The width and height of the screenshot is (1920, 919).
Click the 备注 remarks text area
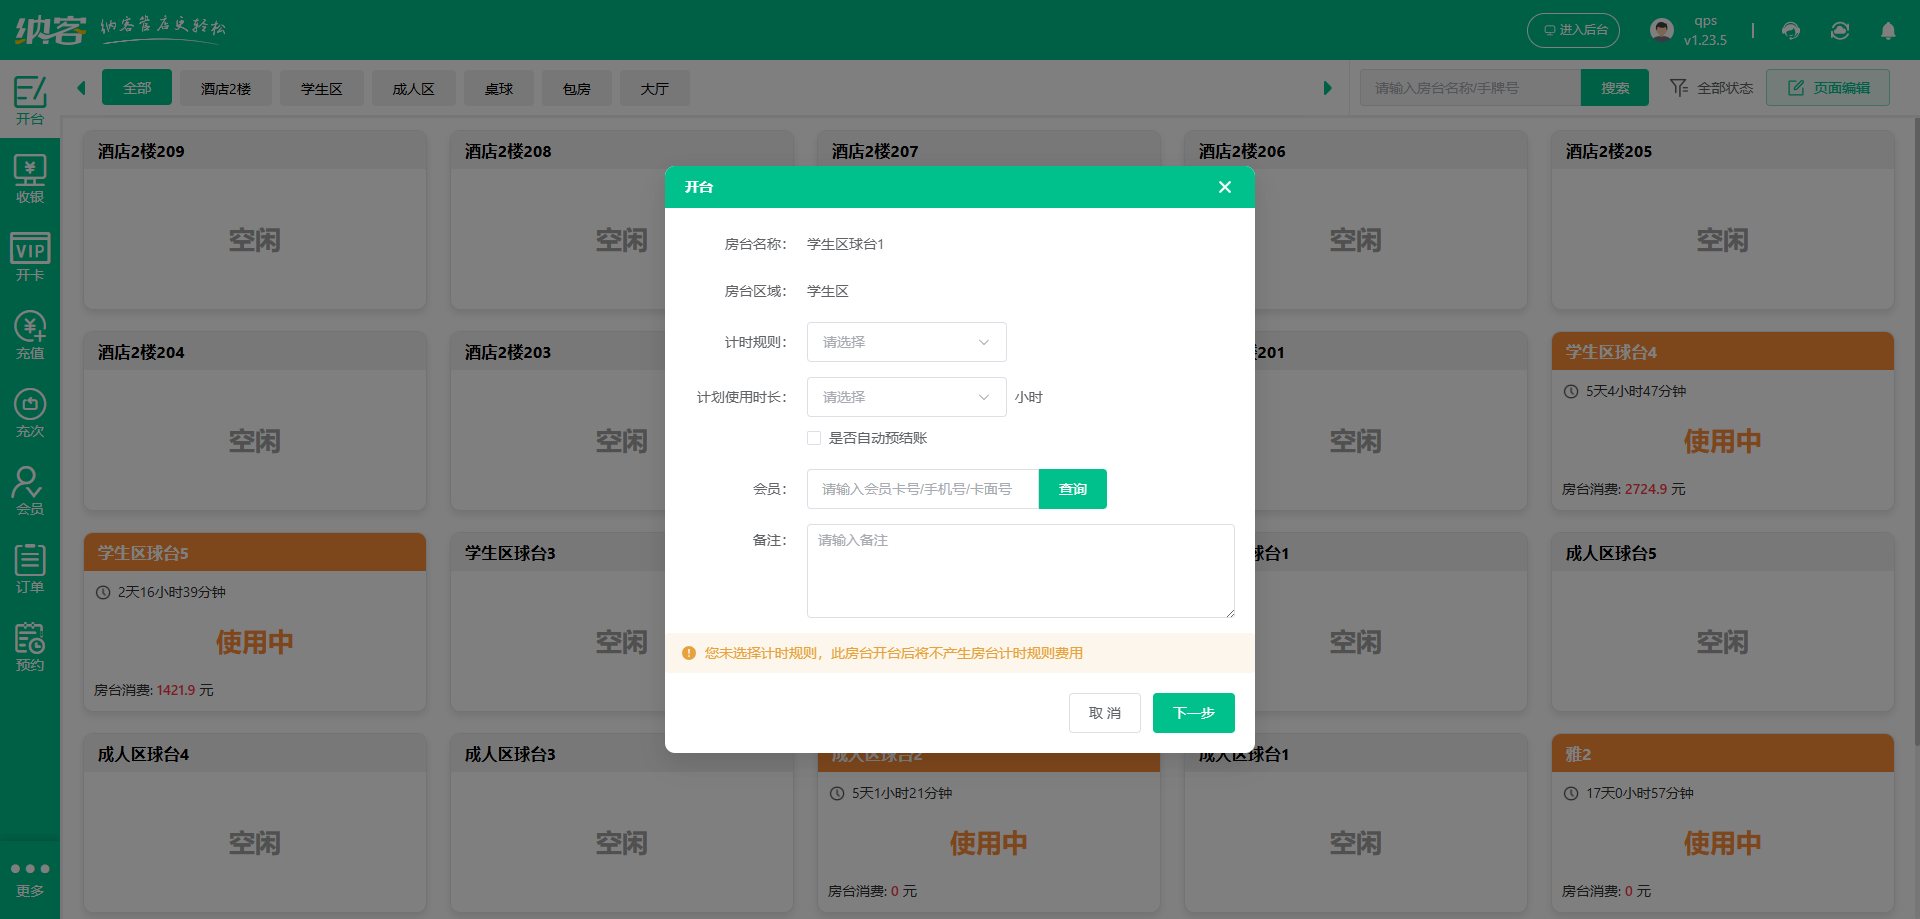pyautogui.click(x=1020, y=571)
